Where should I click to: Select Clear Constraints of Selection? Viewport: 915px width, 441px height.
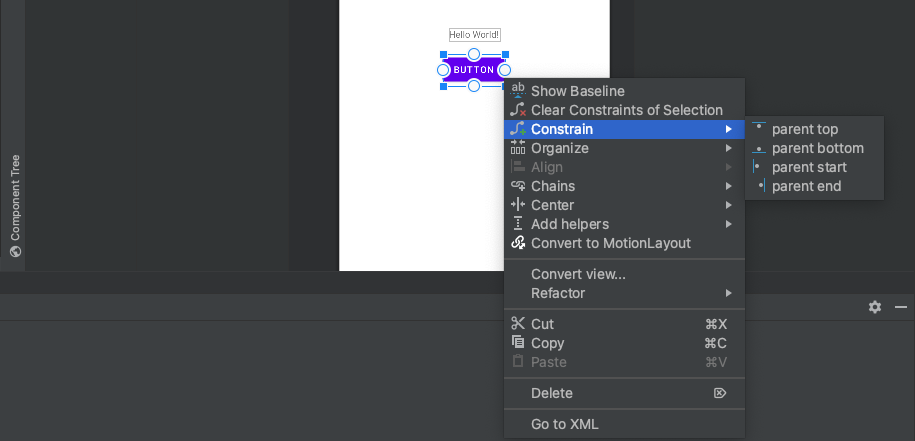coord(624,110)
